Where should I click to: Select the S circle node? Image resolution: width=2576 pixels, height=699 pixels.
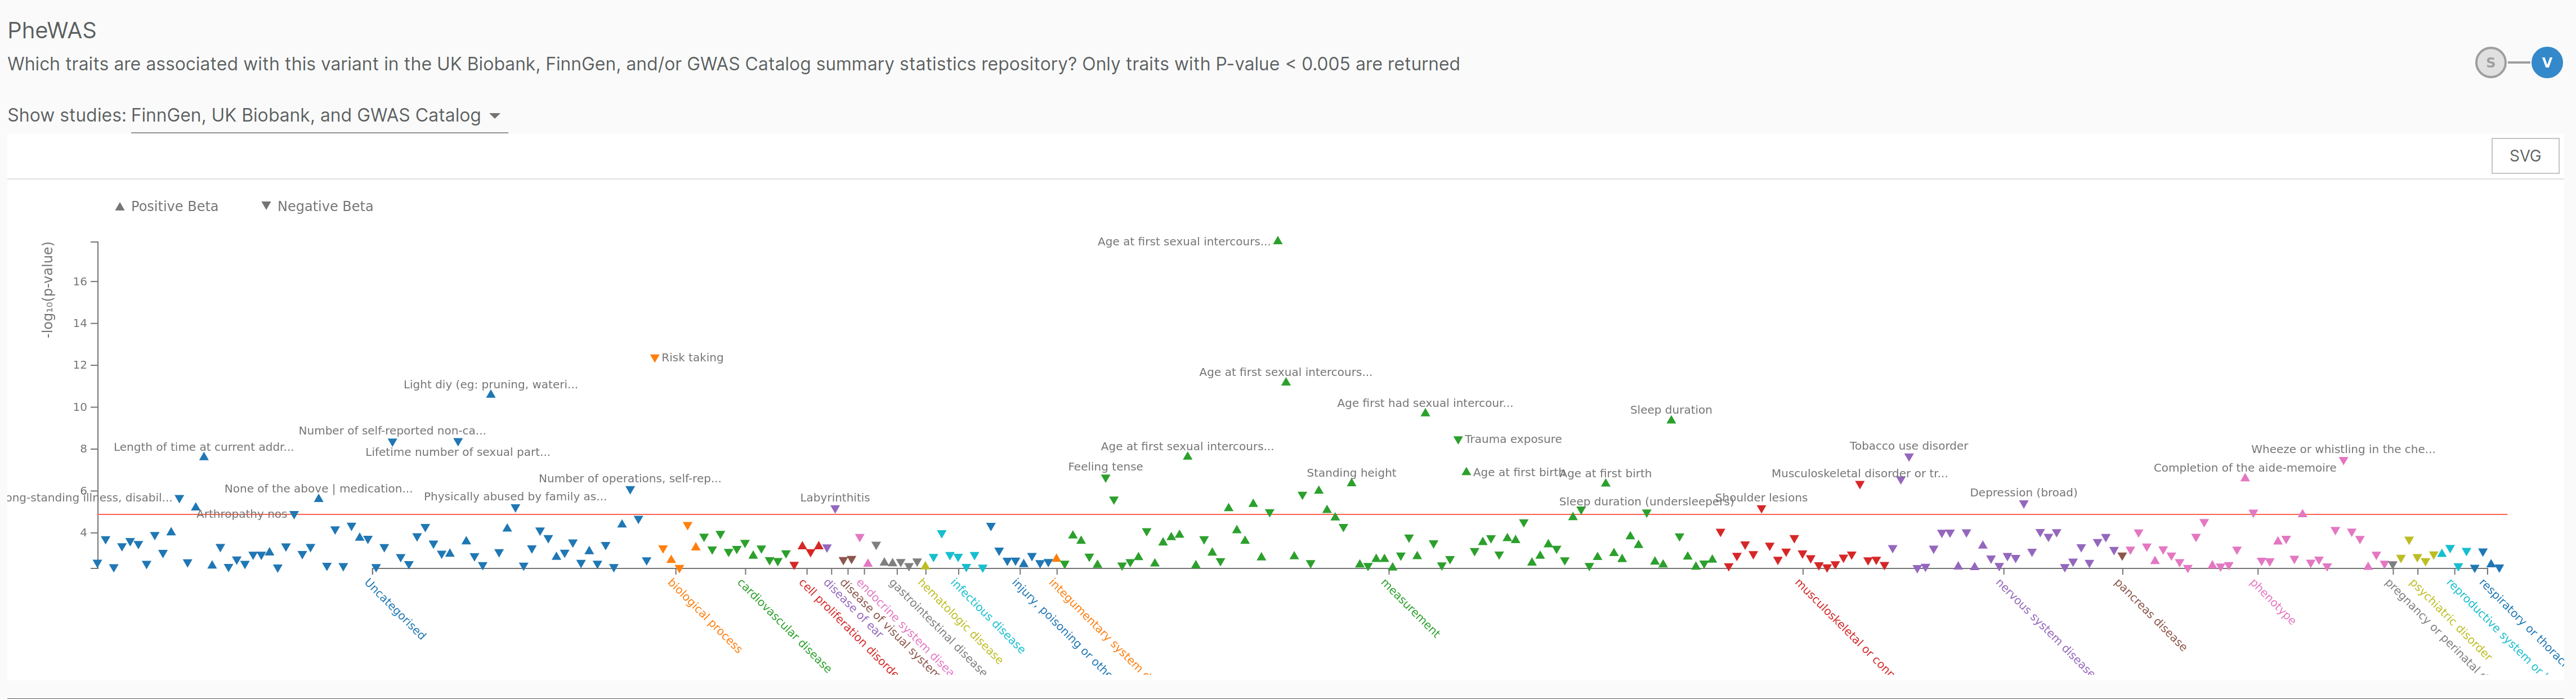click(x=2491, y=63)
